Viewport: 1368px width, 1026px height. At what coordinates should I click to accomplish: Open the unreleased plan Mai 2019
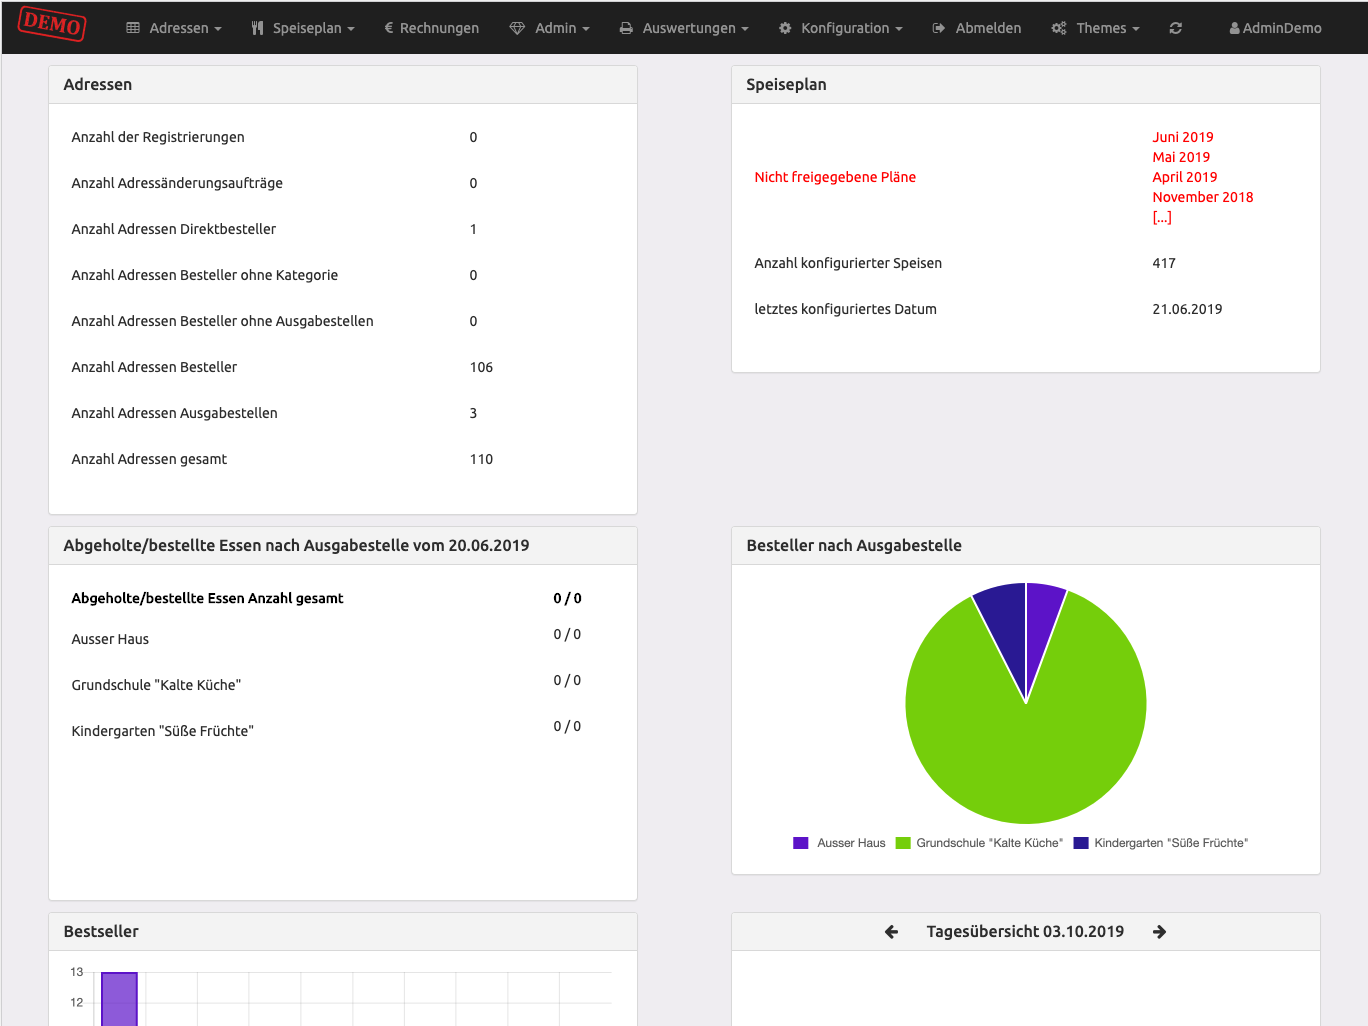[1181, 157]
